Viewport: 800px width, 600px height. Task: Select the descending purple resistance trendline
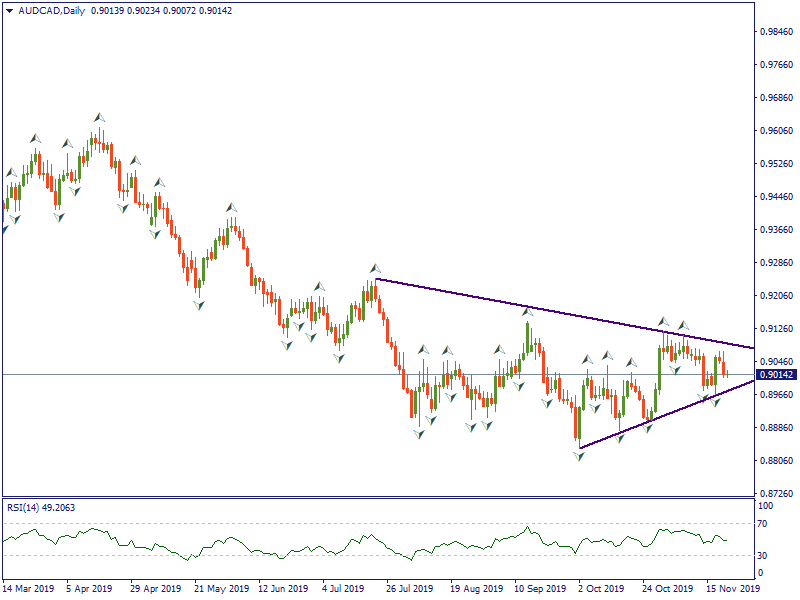560,312
